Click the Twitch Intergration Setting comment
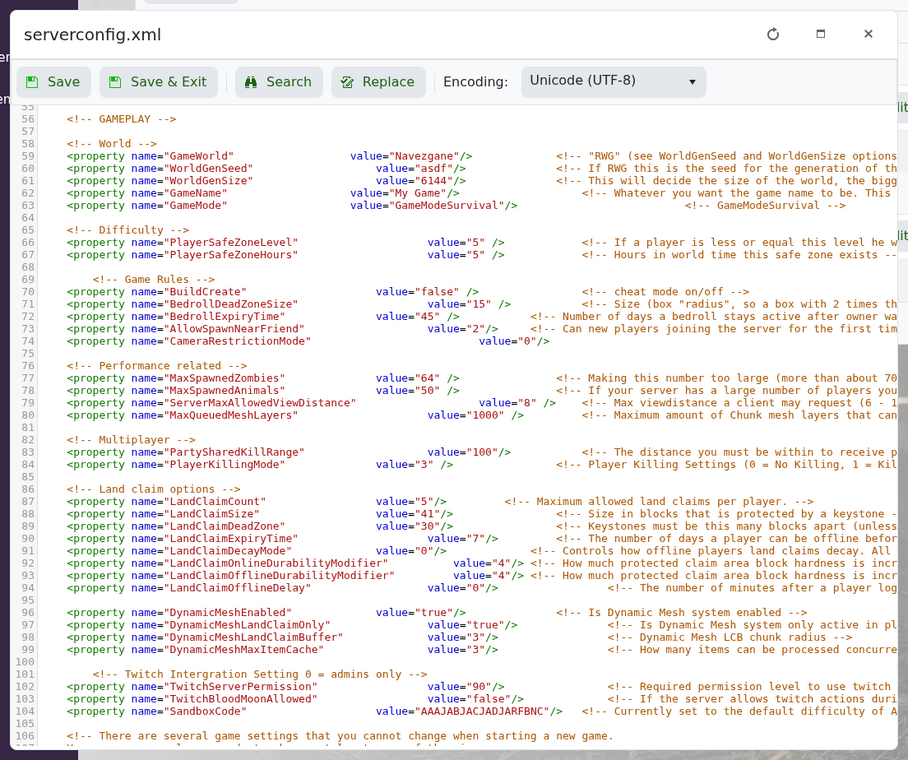908x760 pixels. point(260,675)
